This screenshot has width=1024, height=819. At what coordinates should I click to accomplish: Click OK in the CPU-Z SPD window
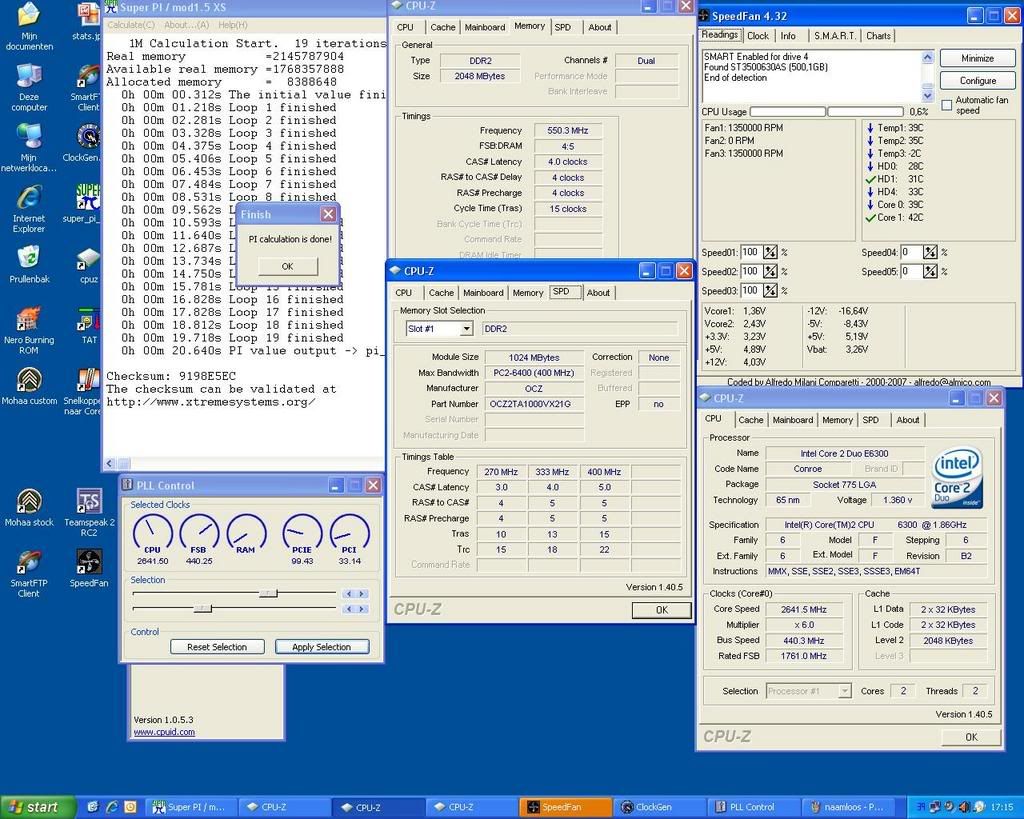[662, 609]
